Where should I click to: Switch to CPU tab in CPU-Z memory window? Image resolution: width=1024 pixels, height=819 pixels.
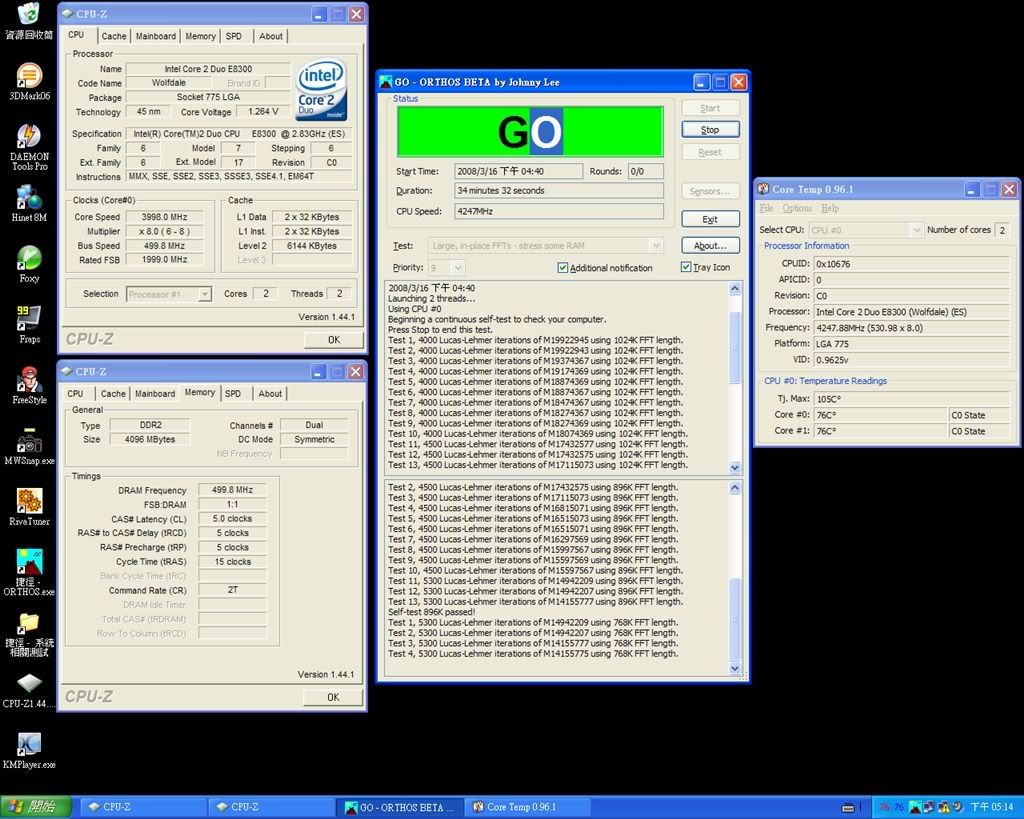pyautogui.click(x=75, y=394)
